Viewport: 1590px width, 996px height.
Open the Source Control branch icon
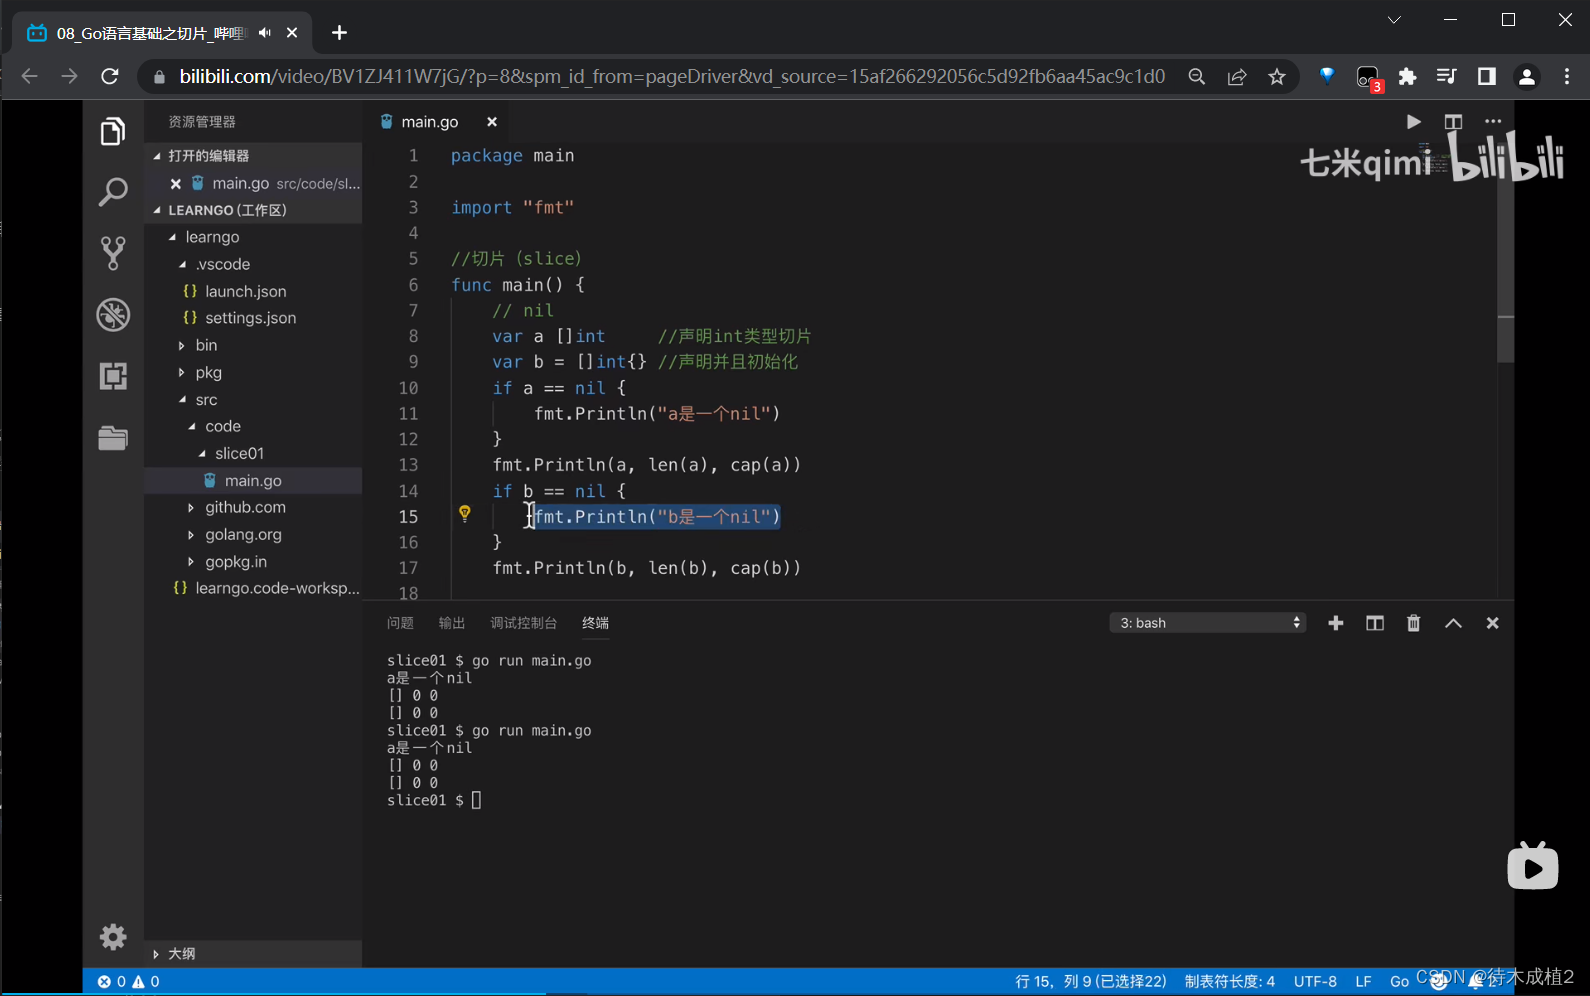(x=113, y=253)
